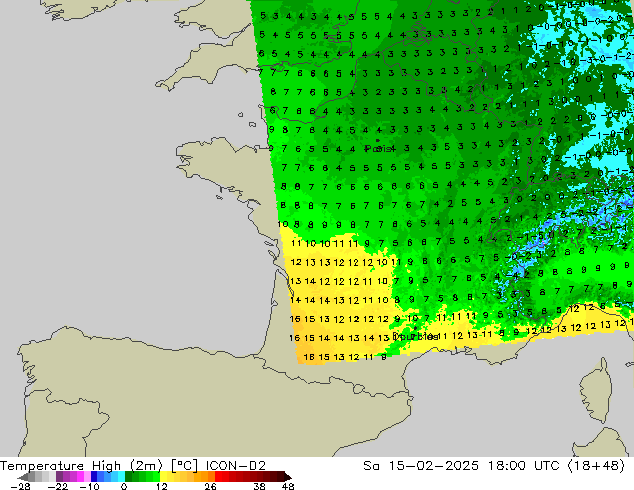Click the black dot marking Paris
Image resolution: width=634 pixels, height=490 pixels.
(377, 141)
